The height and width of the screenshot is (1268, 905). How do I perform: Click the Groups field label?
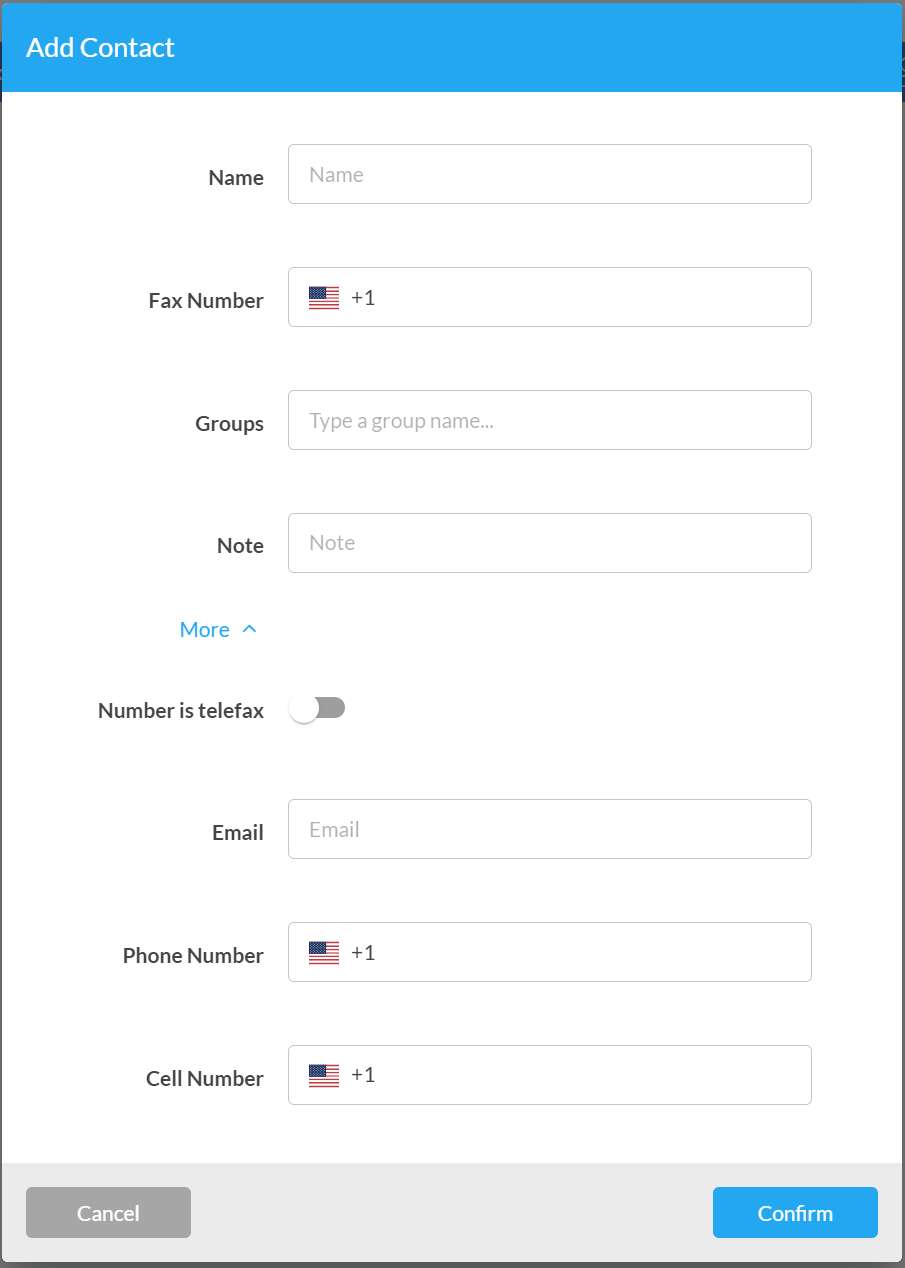[229, 424]
